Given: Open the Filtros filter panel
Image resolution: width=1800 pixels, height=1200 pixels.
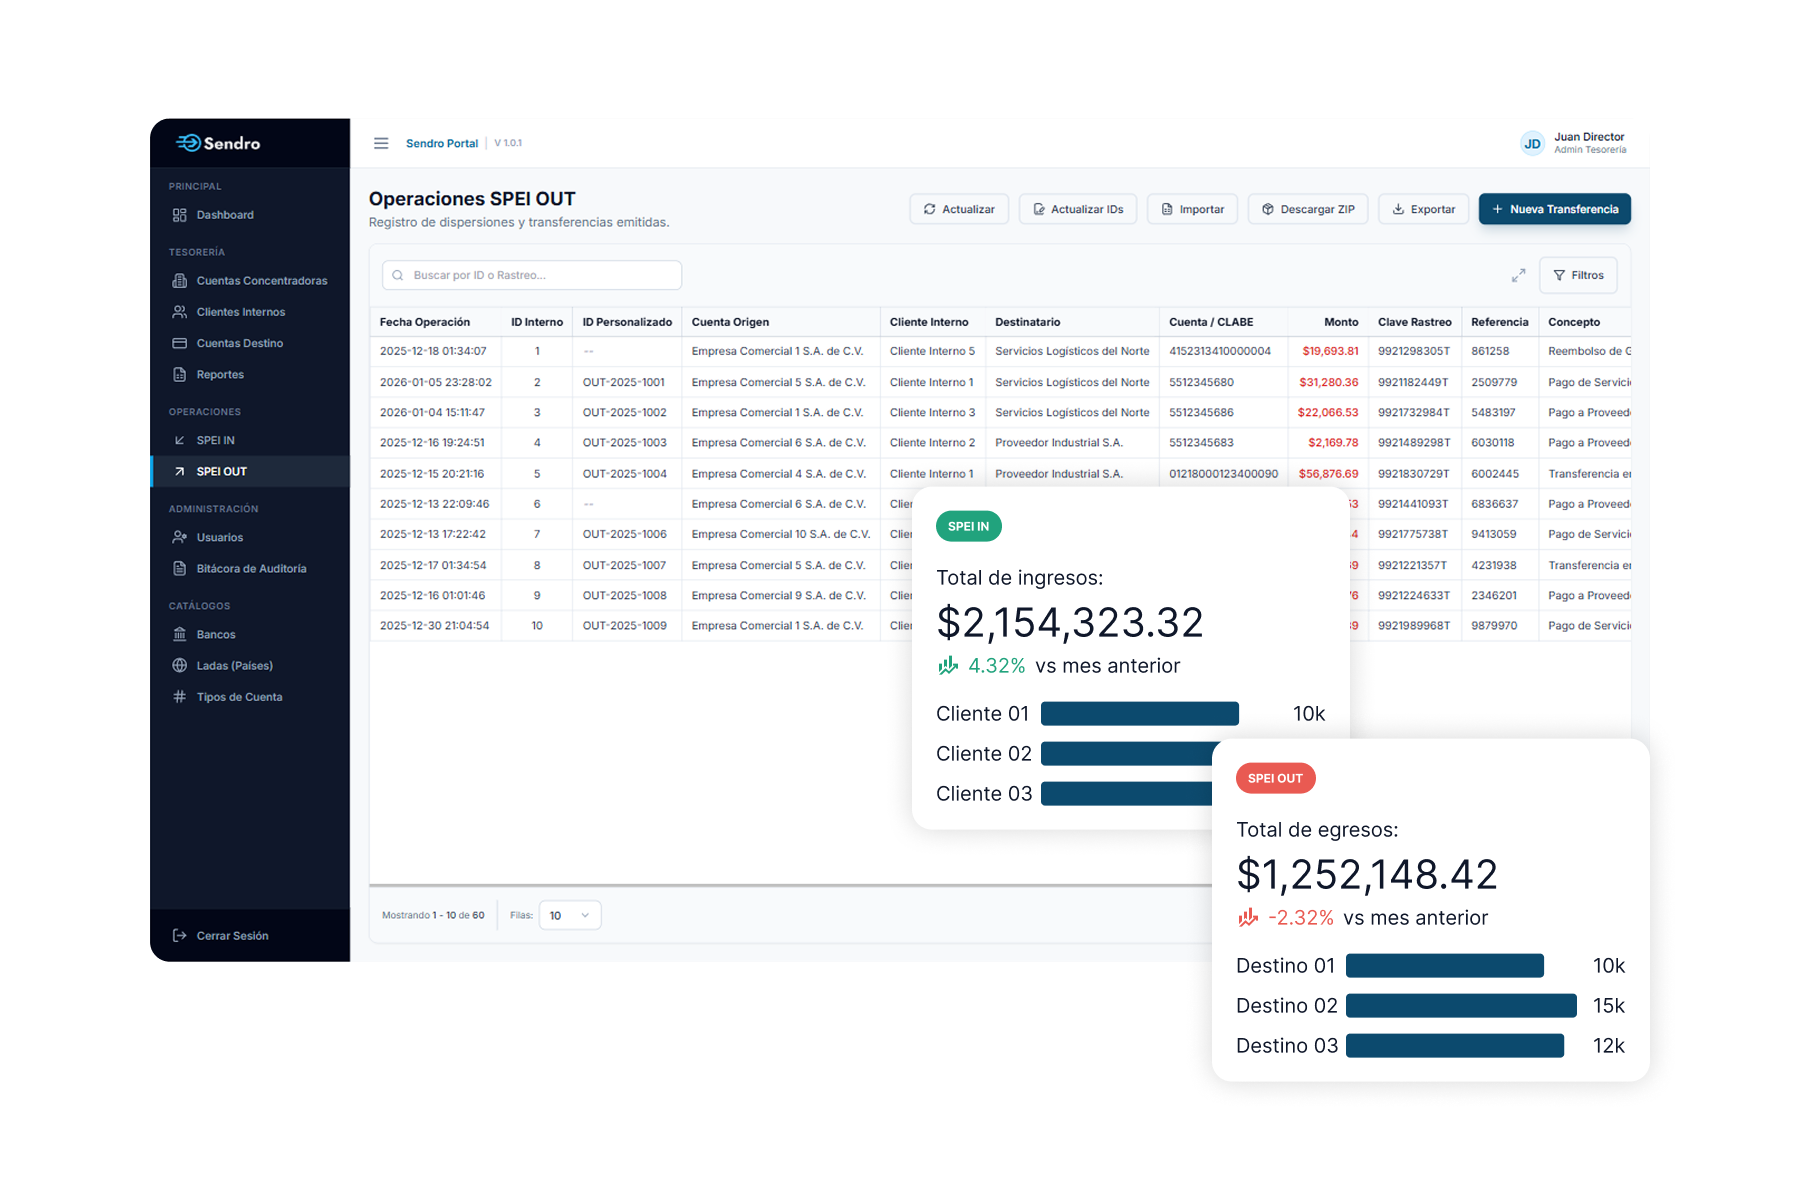Looking at the screenshot, I should [x=1578, y=275].
